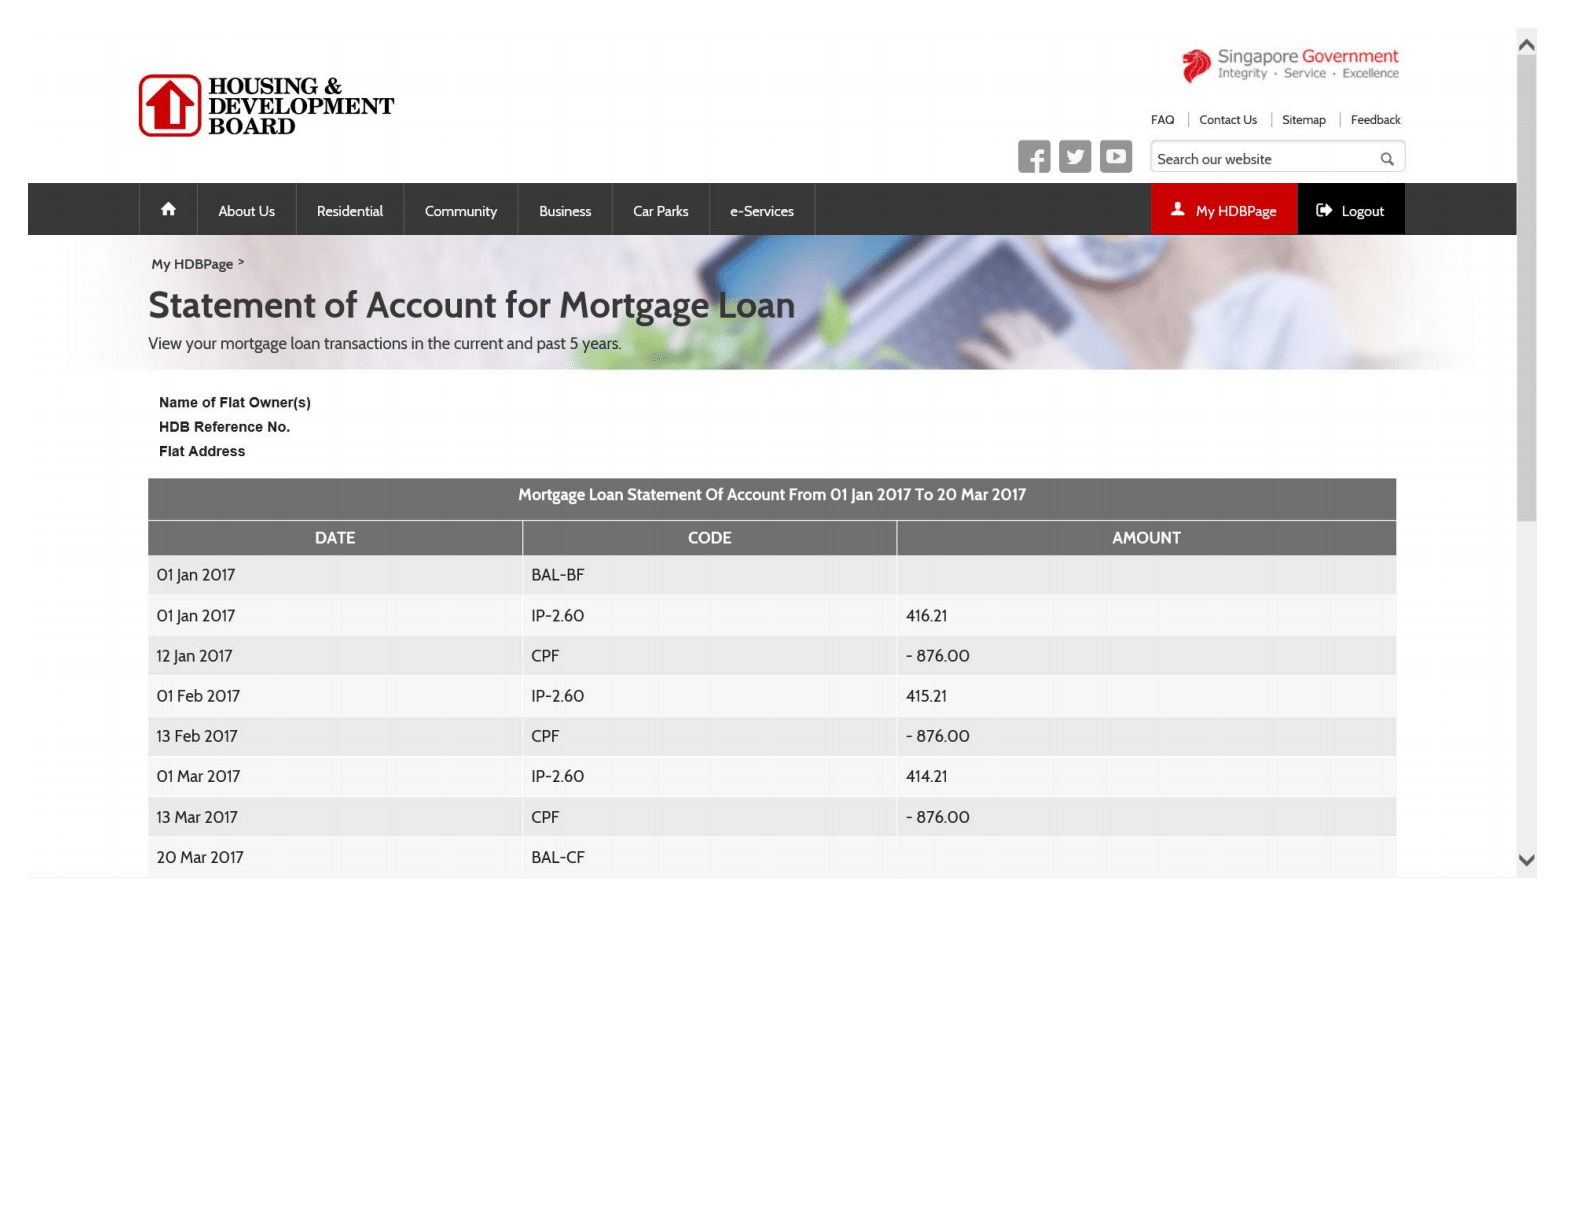Select the 01 Mar 2017 date cell

[335, 776]
